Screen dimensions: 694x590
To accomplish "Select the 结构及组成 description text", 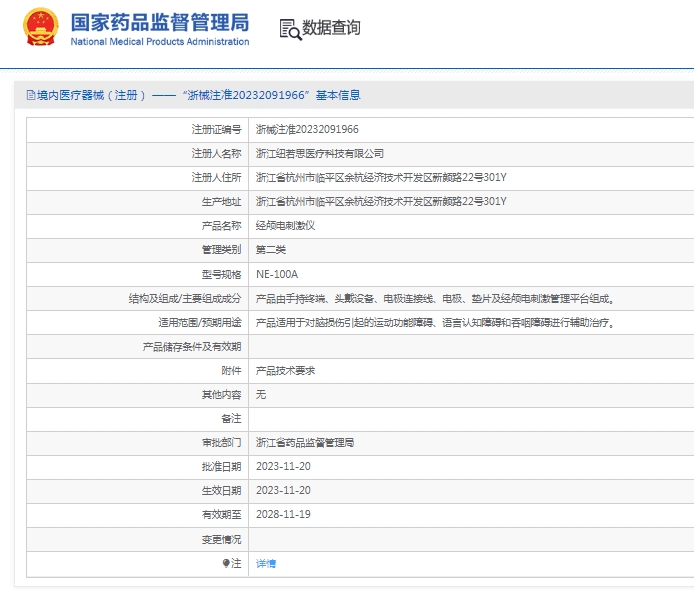I will click(x=435, y=299).
